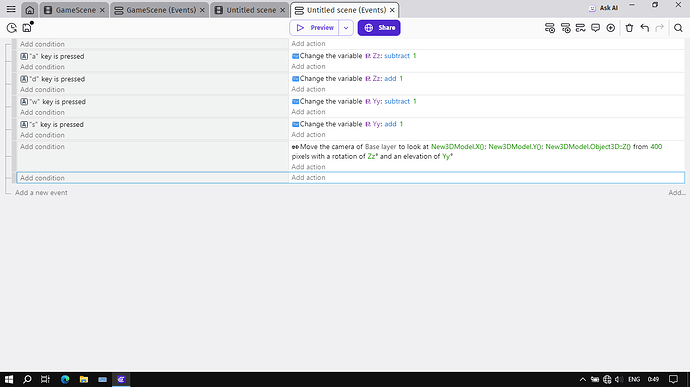Add a new empty event from toolbar
This screenshot has height=387, width=690.
550,28
